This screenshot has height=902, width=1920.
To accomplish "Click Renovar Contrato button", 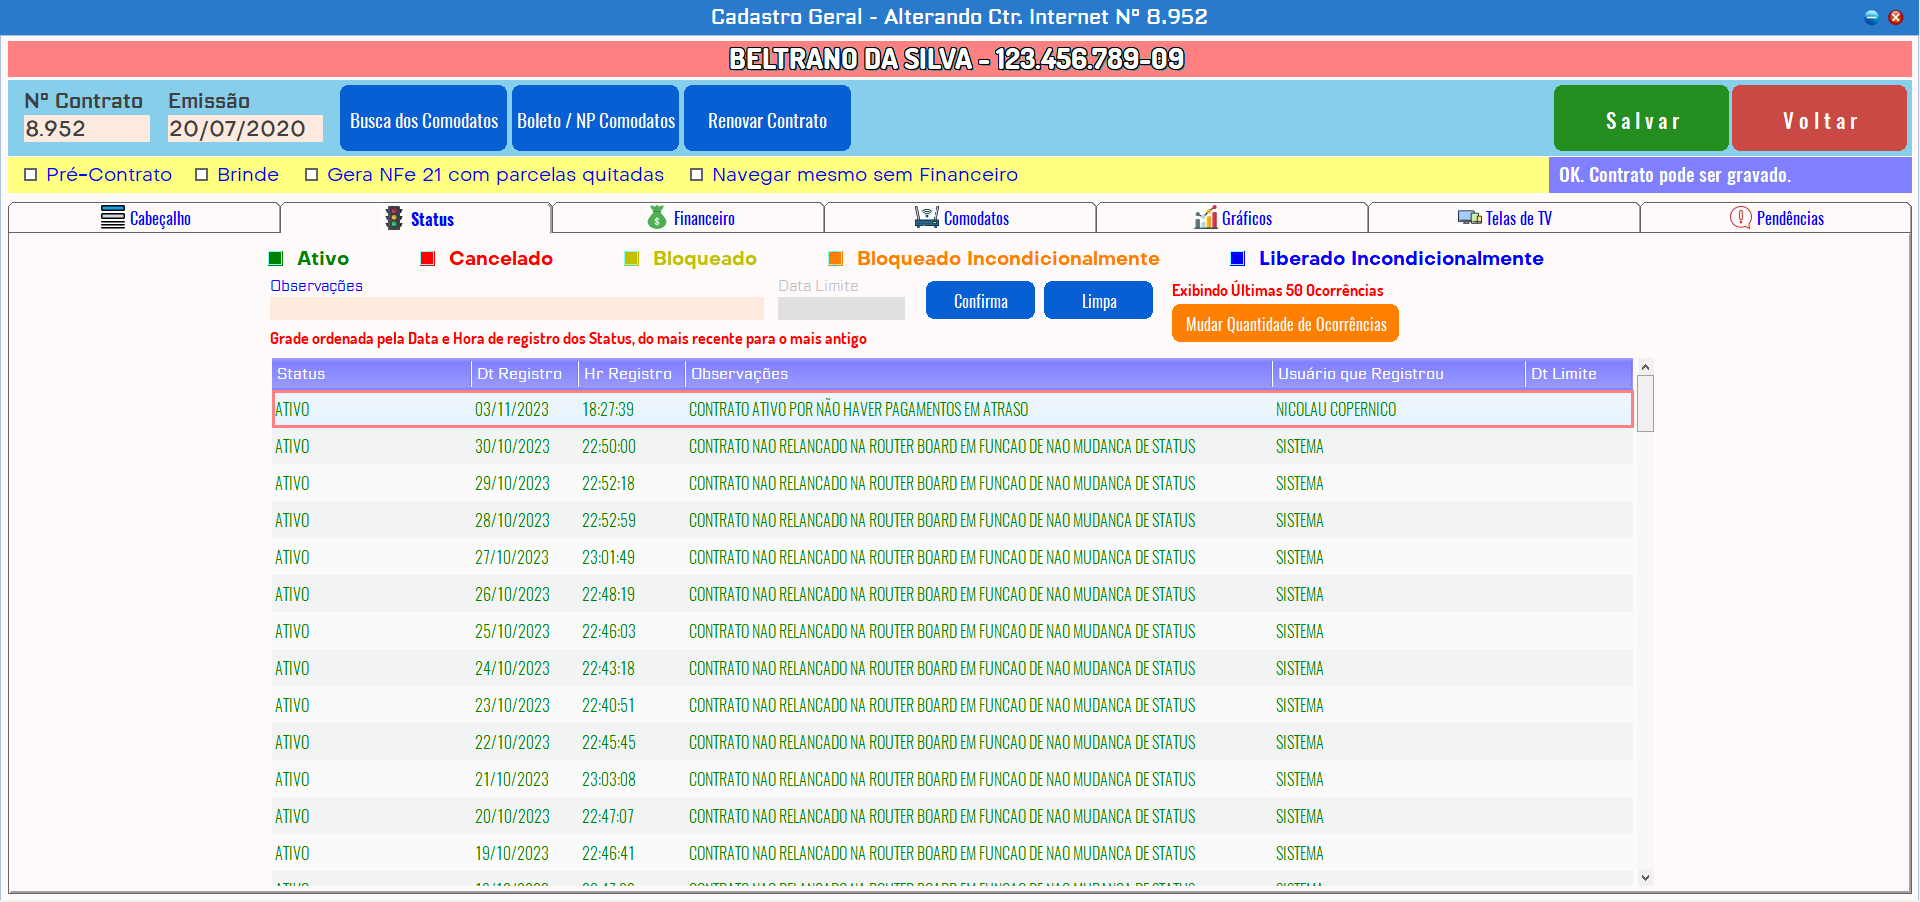I will click(767, 119).
